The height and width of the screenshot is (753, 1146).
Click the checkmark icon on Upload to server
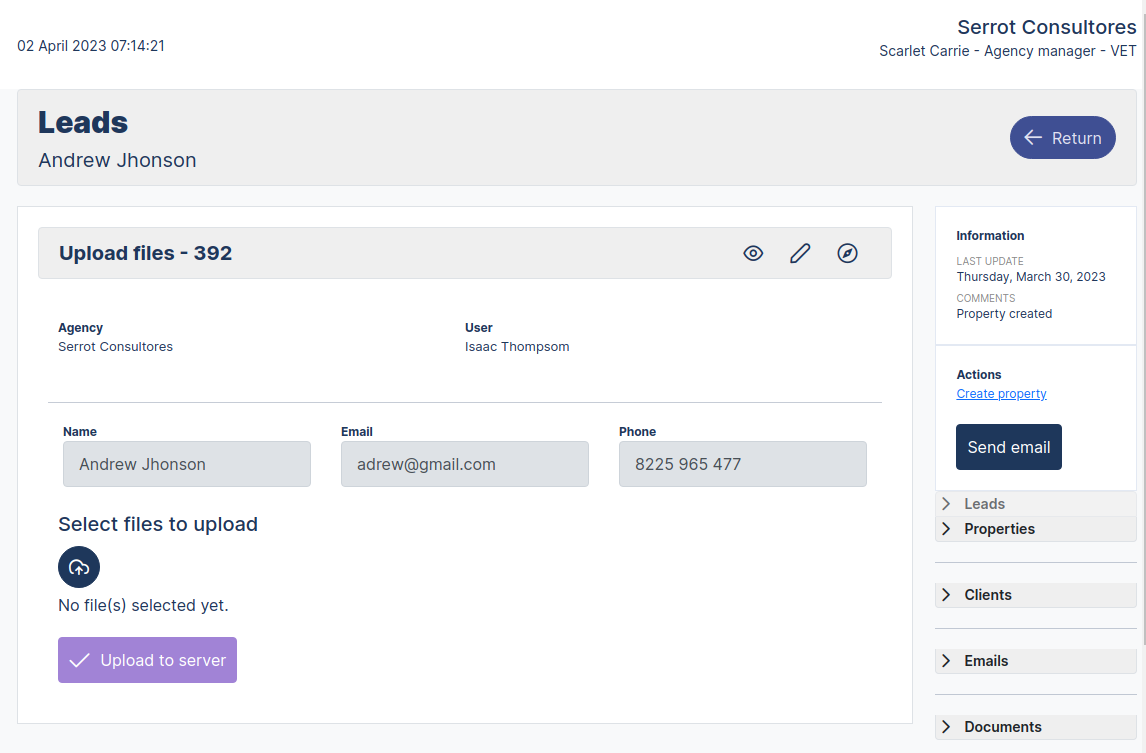[x=78, y=660]
